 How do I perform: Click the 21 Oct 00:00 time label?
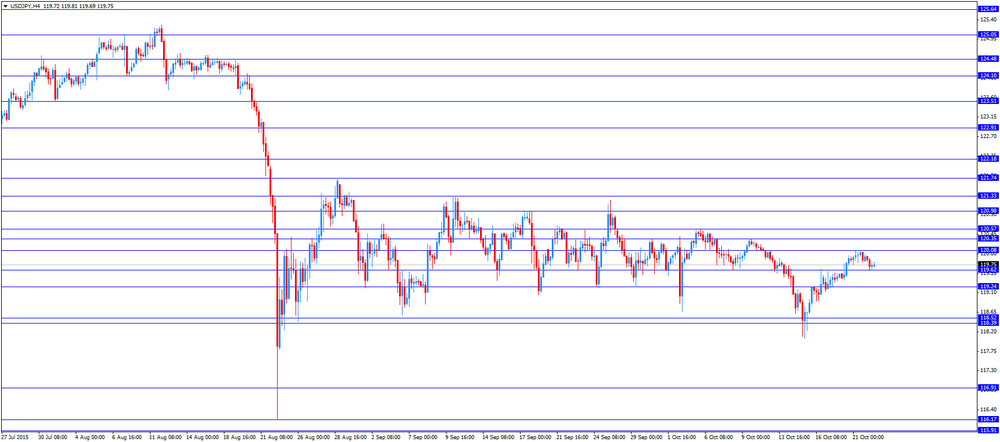tap(868, 438)
